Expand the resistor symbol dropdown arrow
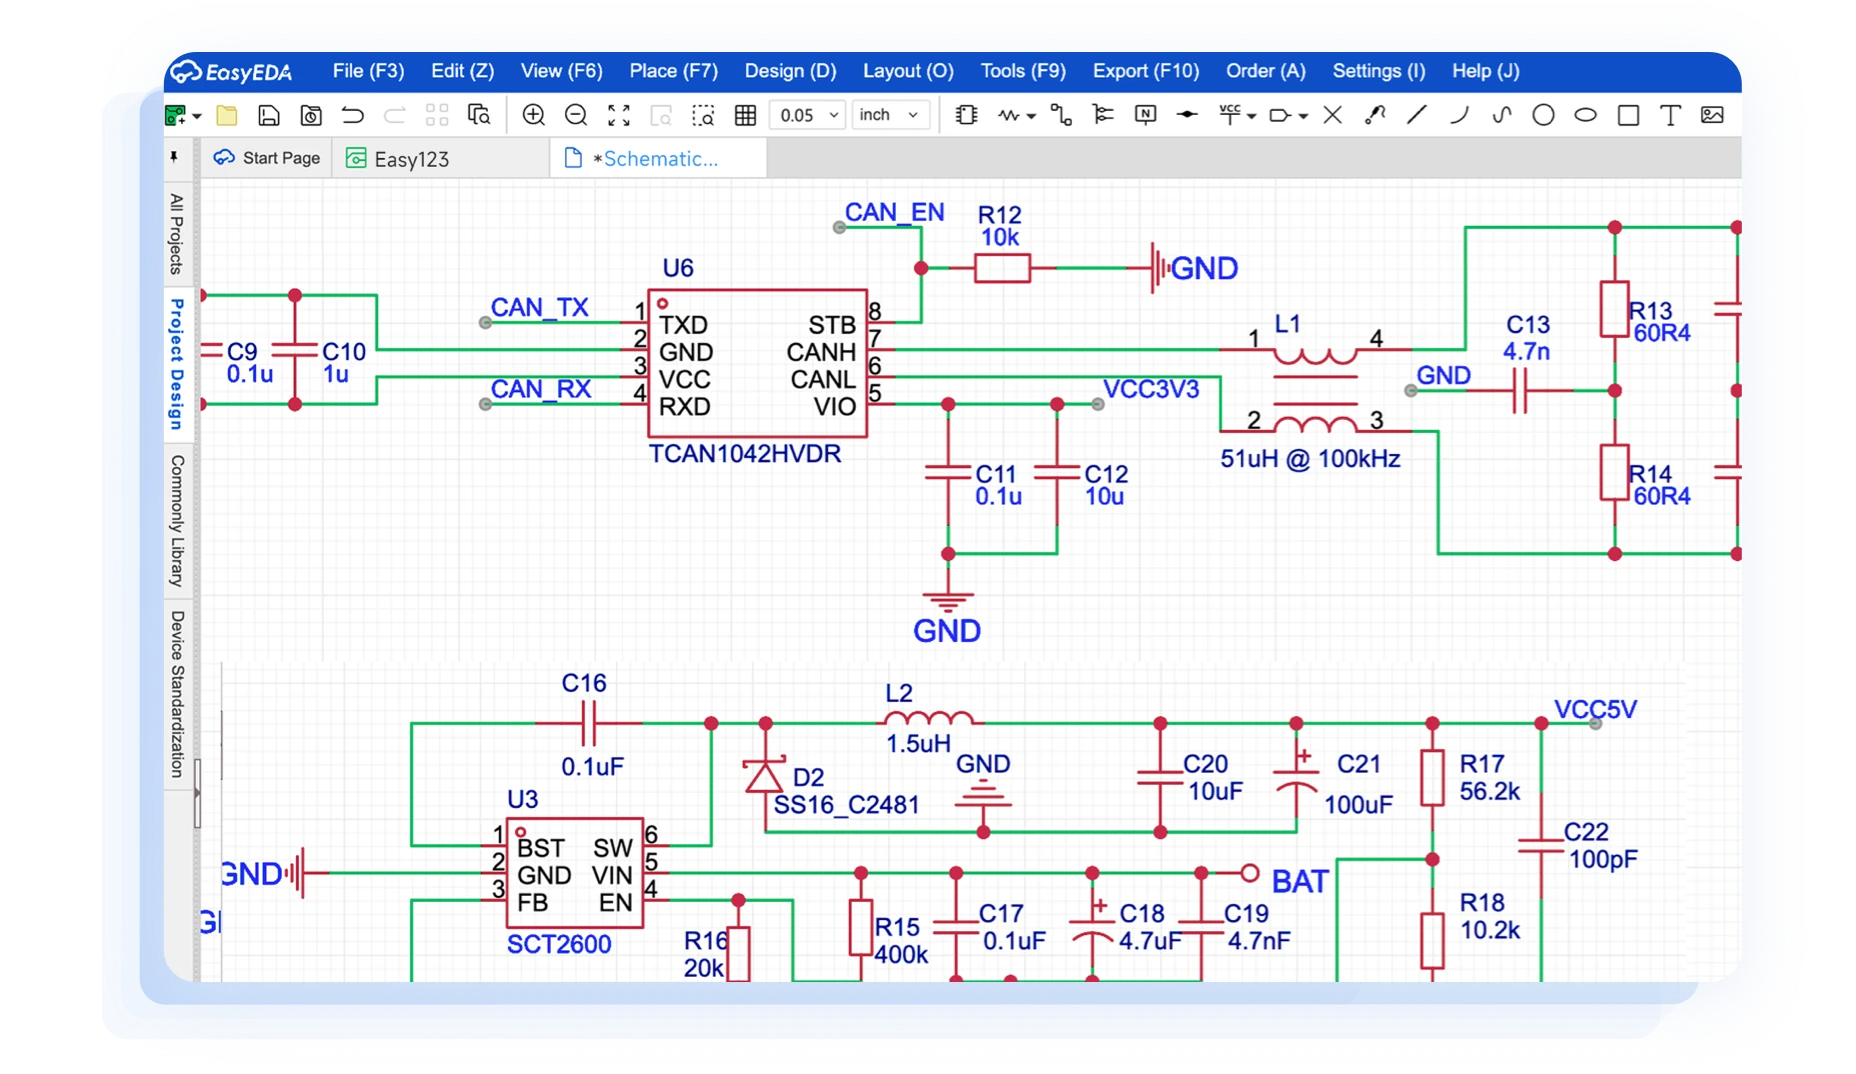The width and height of the screenshot is (1856, 1074). [x=1031, y=117]
